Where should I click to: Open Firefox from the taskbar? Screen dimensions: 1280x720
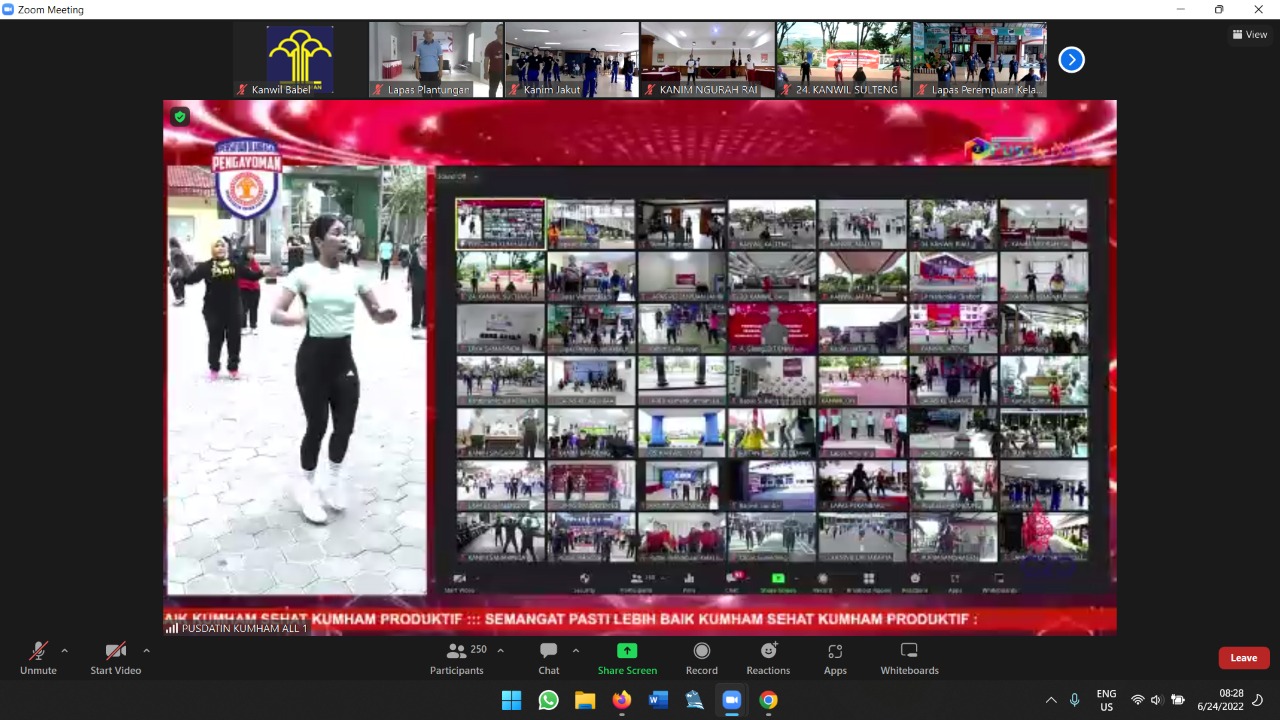[x=622, y=700]
